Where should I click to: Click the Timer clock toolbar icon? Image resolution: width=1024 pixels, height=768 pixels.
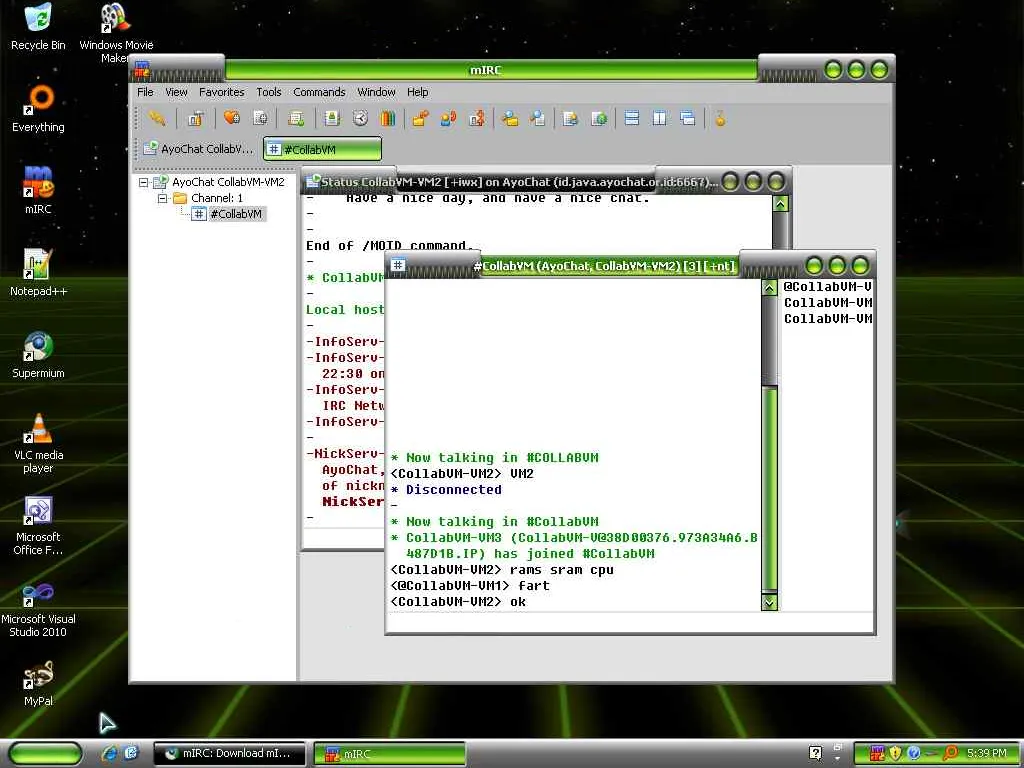click(360, 118)
